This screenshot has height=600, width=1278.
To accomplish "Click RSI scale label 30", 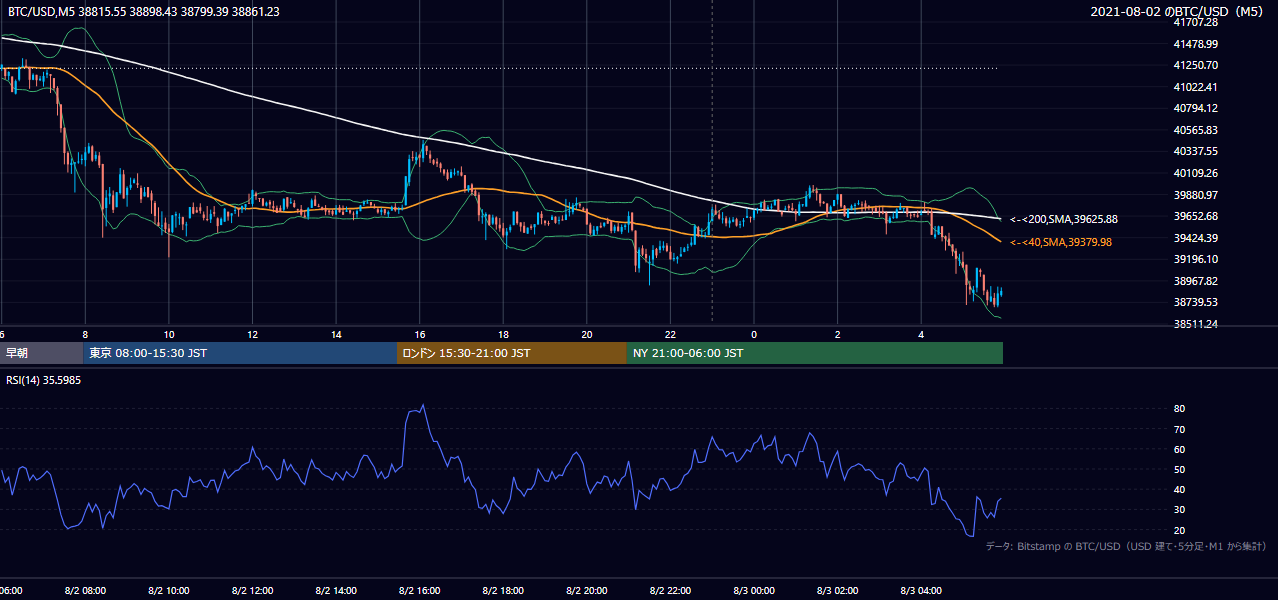I will [x=1179, y=510].
